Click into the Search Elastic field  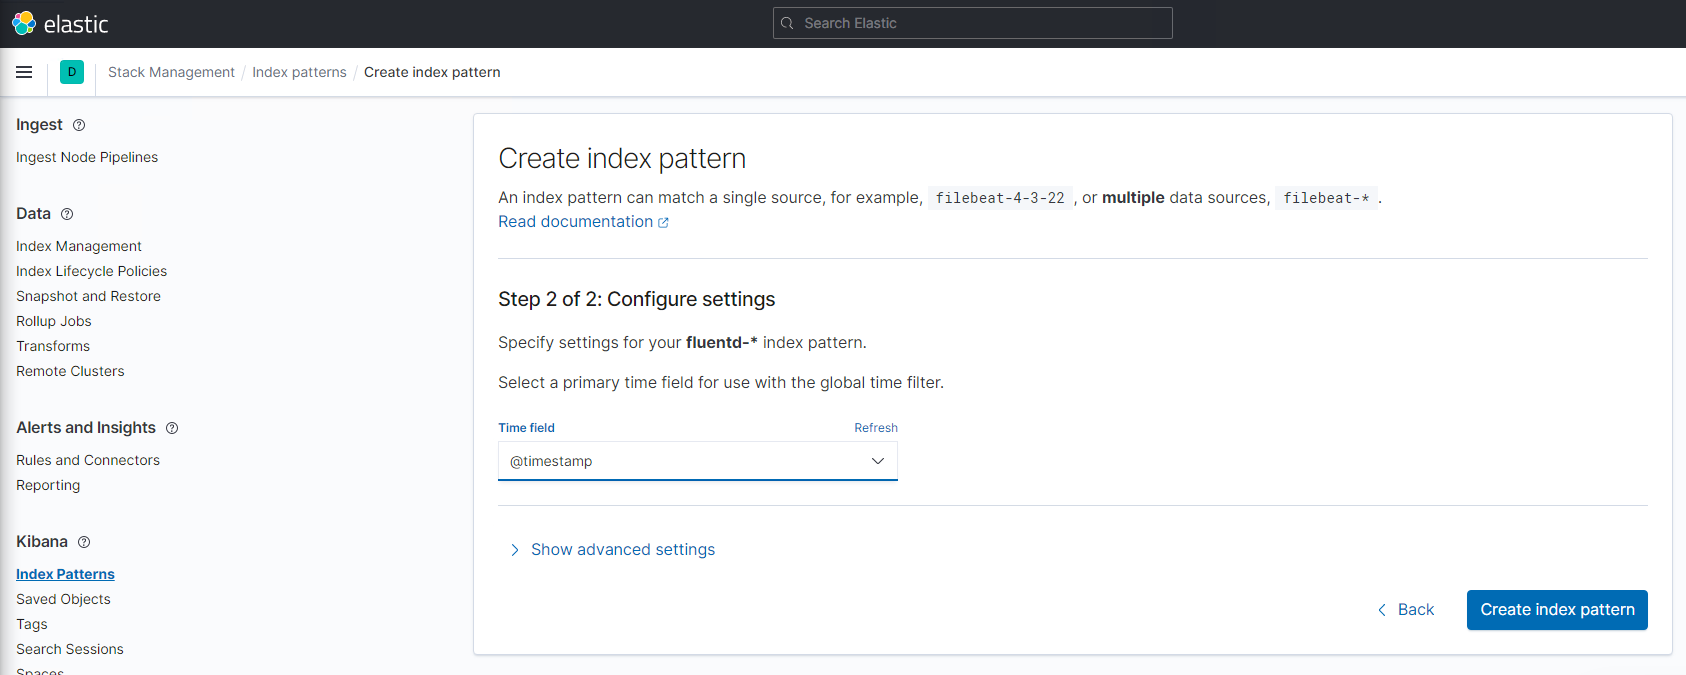click(x=972, y=23)
